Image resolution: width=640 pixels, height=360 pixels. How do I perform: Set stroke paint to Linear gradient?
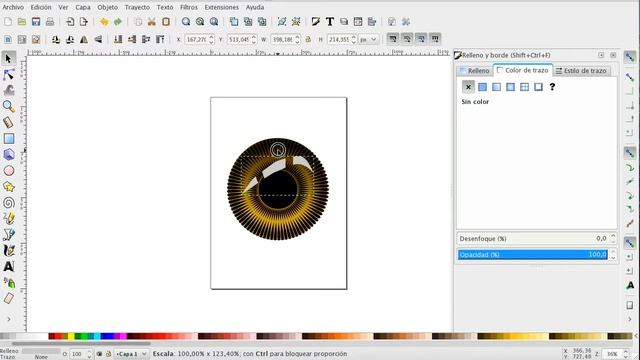click(496, 87)
